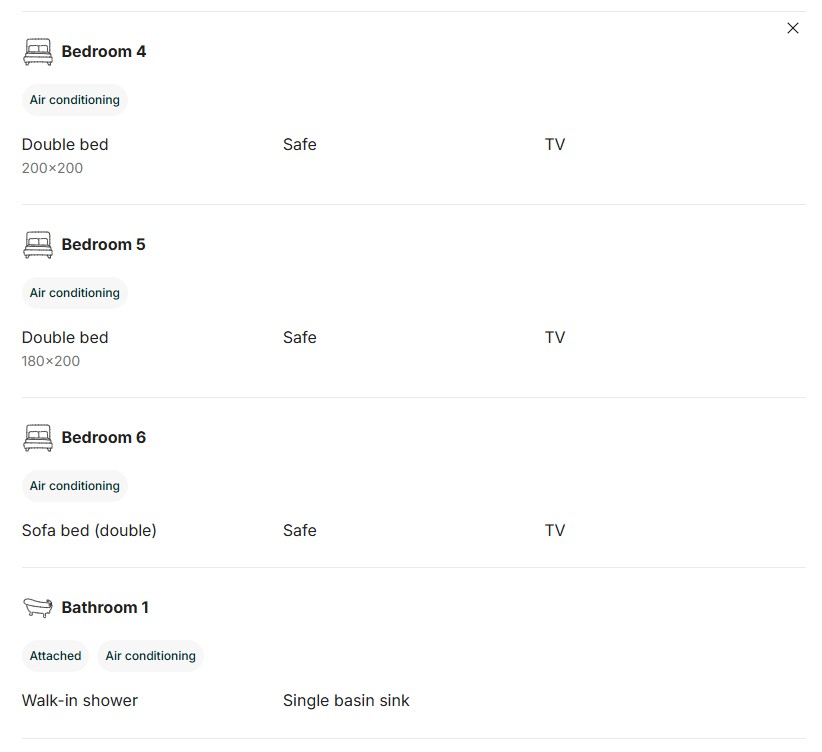Click Air conditioning tag in Bathroom 1

click(150, 656)
